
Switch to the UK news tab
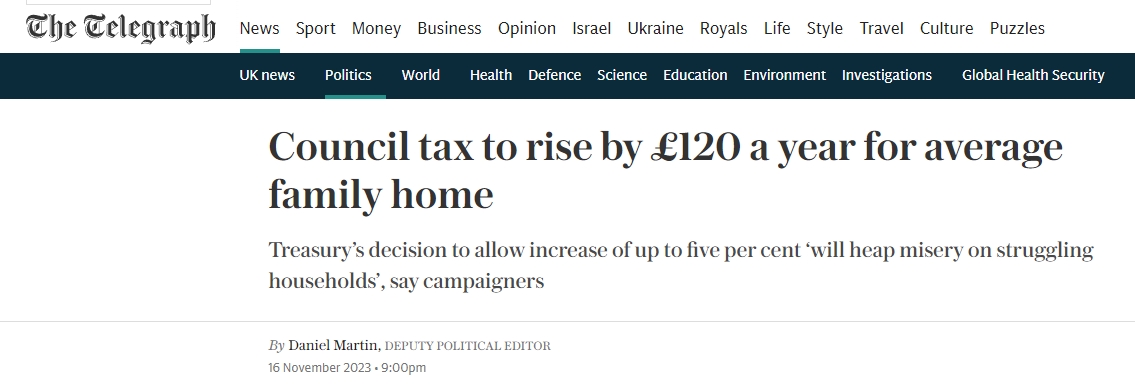(x=267, y=75)
